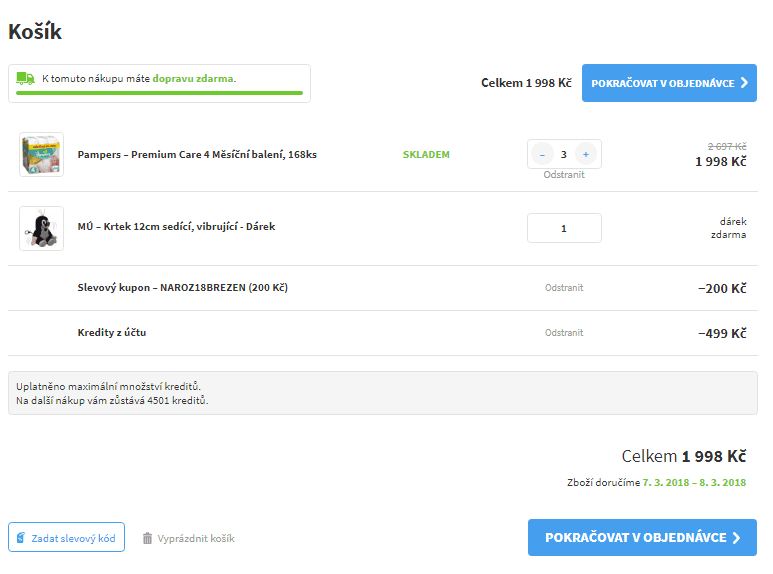Decrease Pampers quantity with minus button

click(x=542, y=154)
